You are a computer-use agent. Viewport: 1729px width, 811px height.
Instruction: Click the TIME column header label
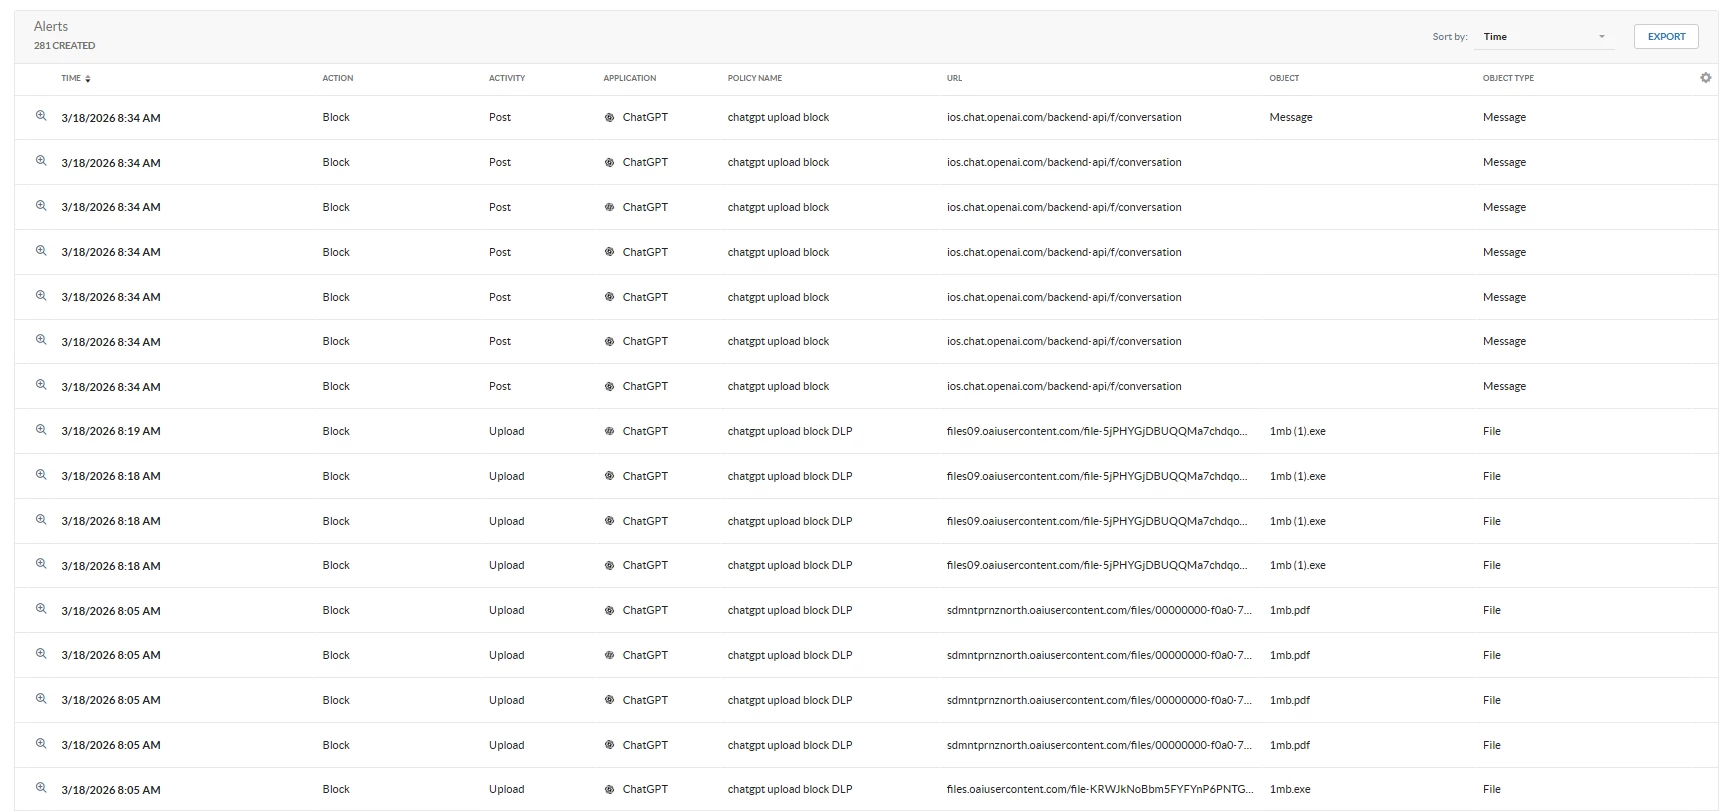70,78
